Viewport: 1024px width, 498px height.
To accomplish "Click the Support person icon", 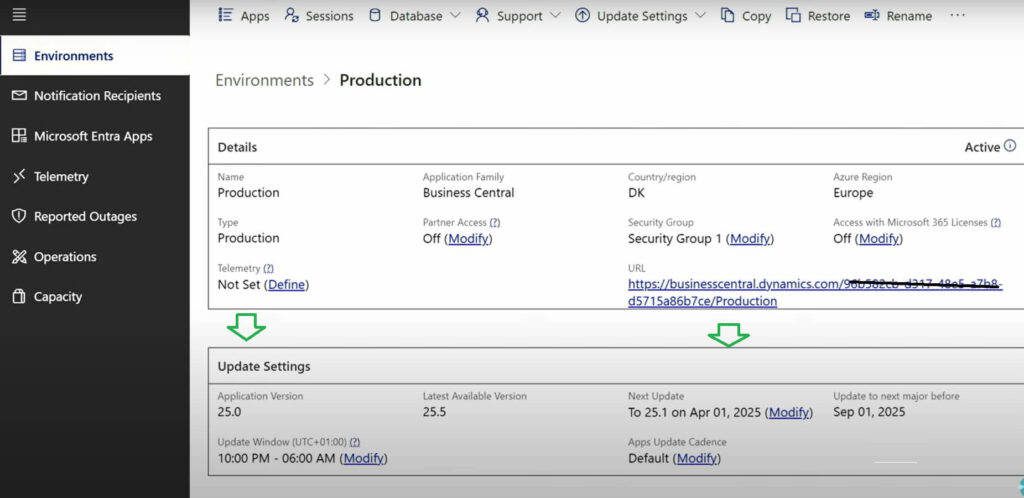I will coord(483,16).
